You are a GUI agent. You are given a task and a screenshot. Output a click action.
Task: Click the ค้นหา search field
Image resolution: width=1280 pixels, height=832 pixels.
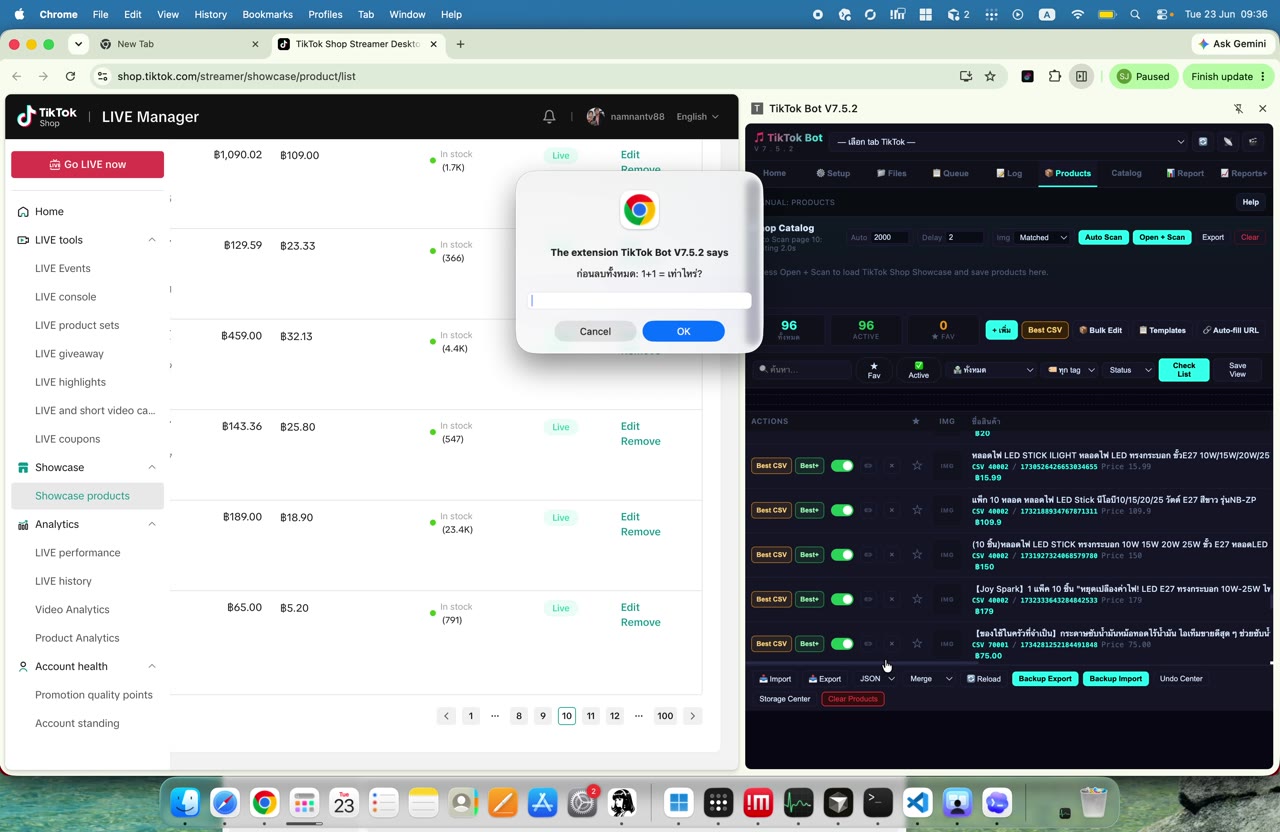pos(802,370)
